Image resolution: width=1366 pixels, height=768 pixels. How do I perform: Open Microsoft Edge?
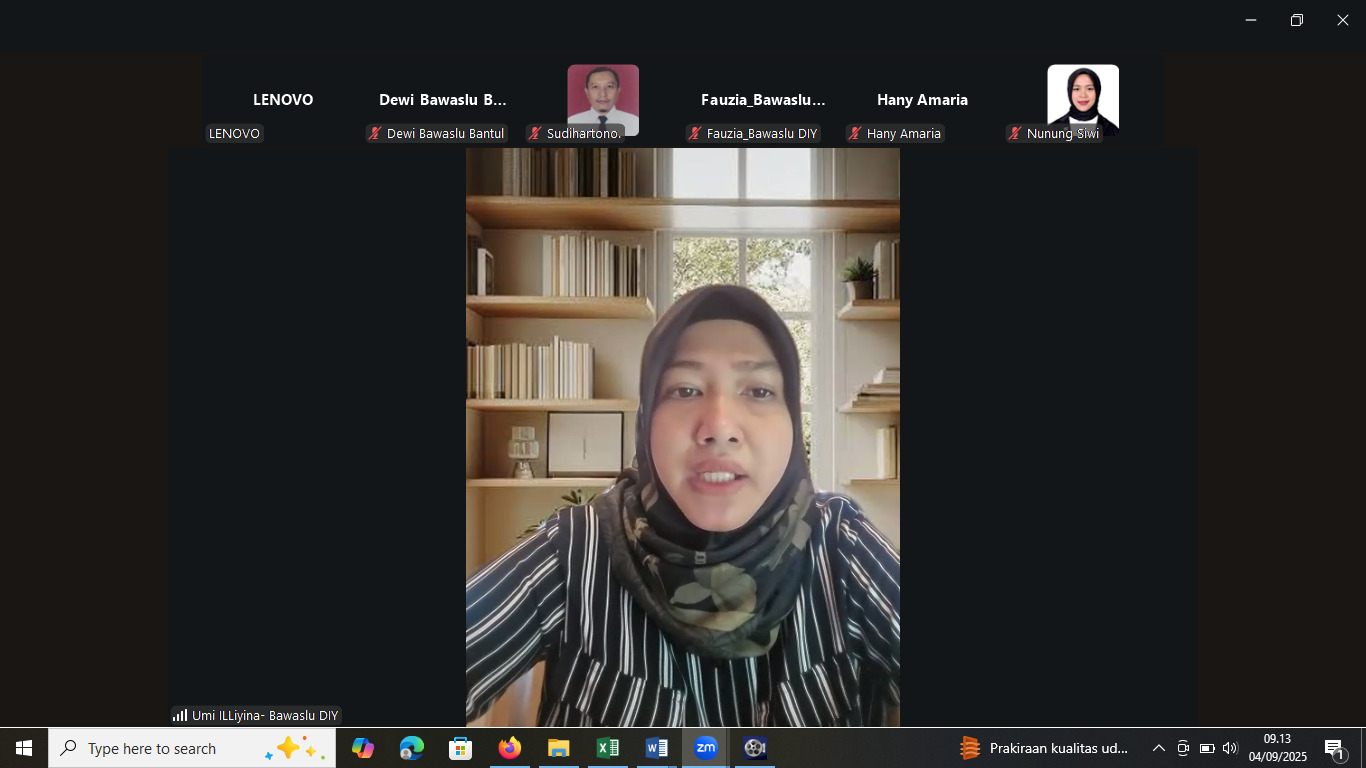pyautogui.click(x=411, y=748)
